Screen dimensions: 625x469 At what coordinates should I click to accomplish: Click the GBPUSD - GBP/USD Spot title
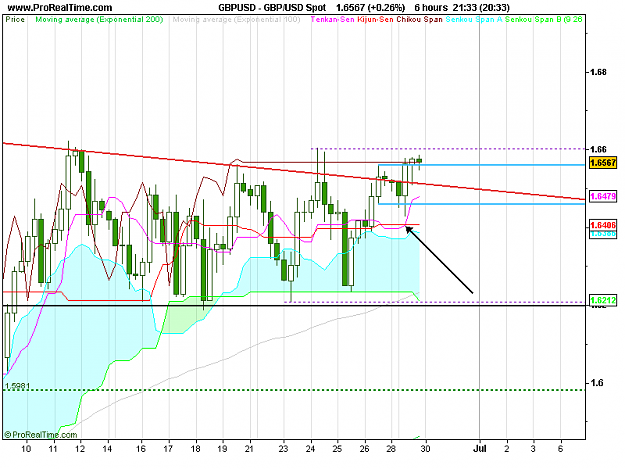coord(272,8)
